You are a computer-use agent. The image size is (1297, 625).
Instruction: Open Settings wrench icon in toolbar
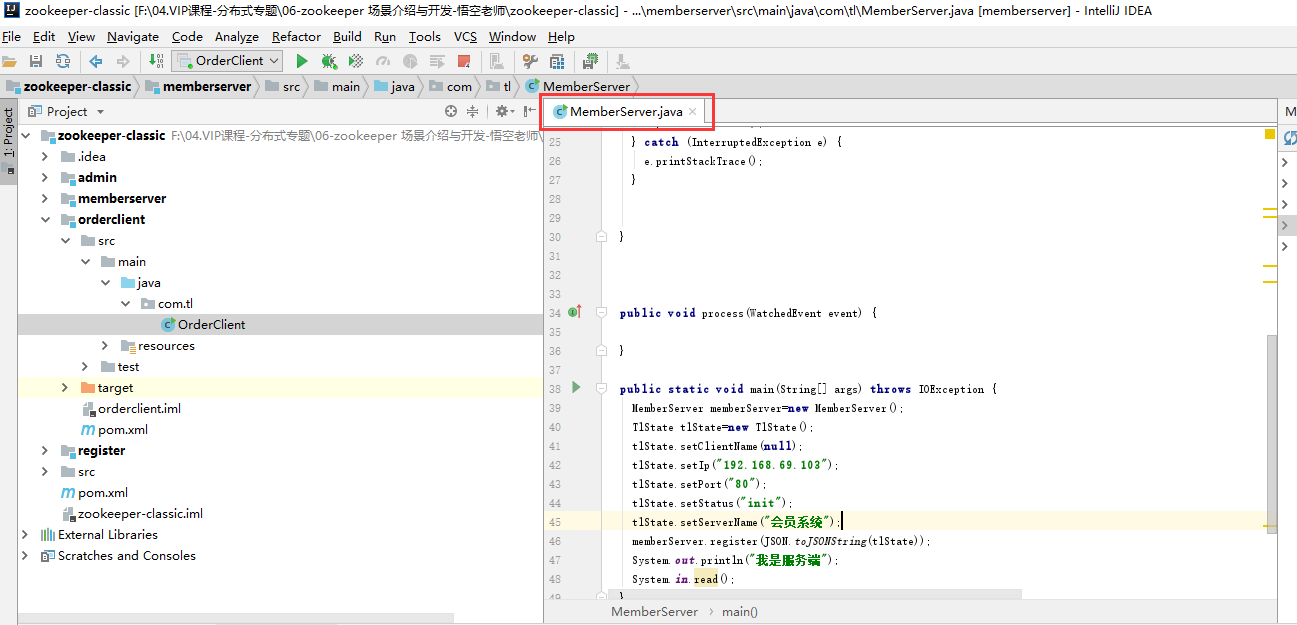click(530, 61)
